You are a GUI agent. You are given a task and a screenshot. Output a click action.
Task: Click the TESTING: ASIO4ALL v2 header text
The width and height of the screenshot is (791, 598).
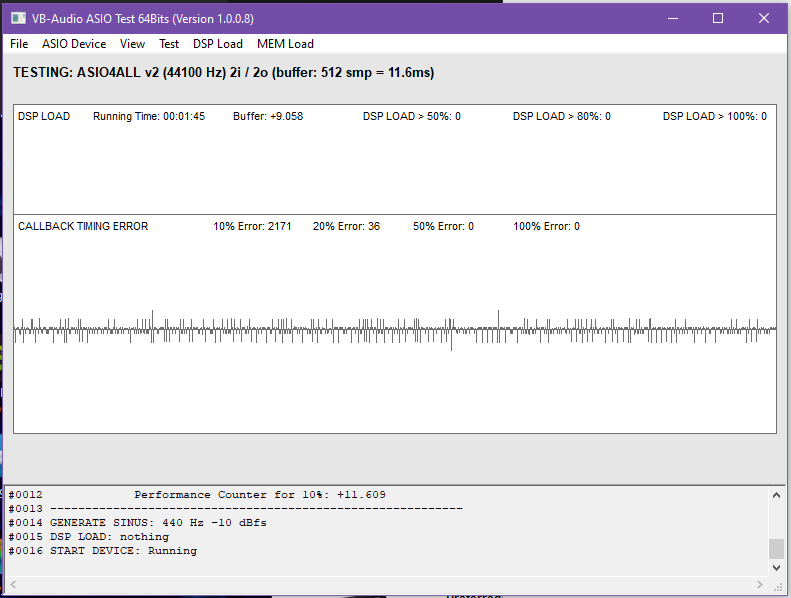[x=223, y=73]
